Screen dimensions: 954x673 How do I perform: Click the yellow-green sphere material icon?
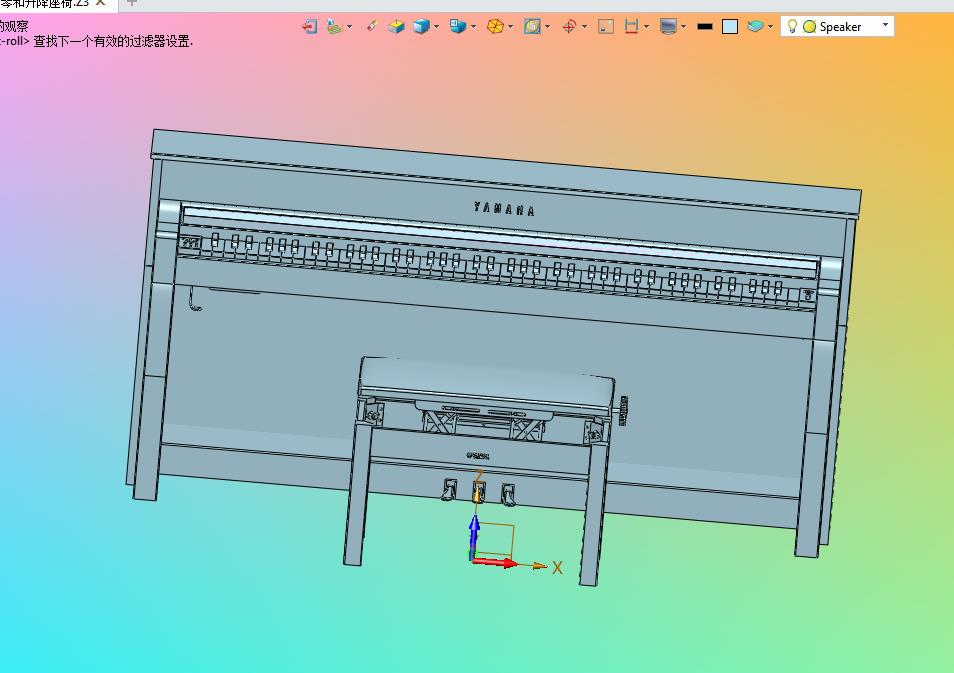pos(809,27)
